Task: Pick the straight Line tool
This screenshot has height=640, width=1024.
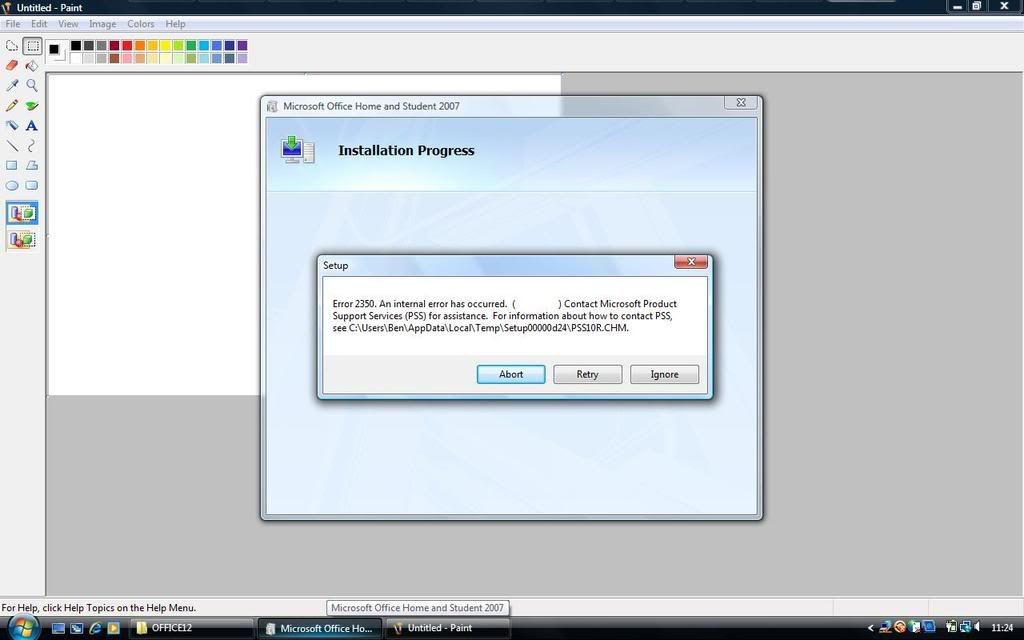Action: pos(12,145)
